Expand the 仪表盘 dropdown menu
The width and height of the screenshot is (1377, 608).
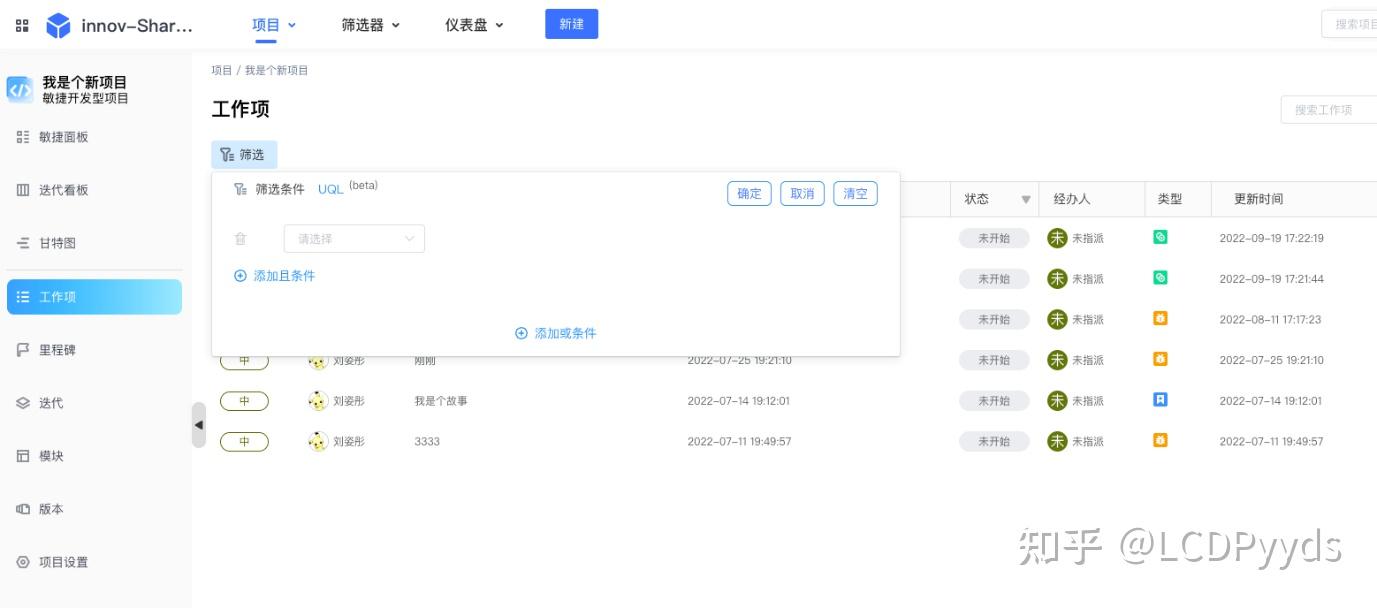[x=474, y=25]
